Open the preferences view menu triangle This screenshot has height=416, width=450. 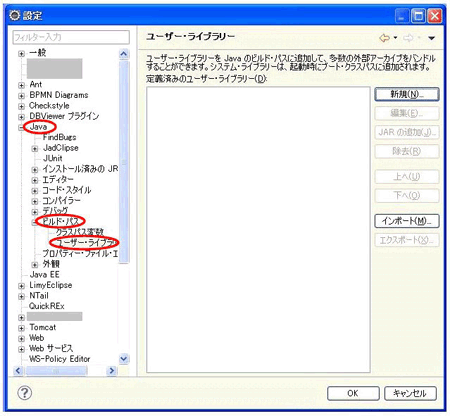coord(432,38)
